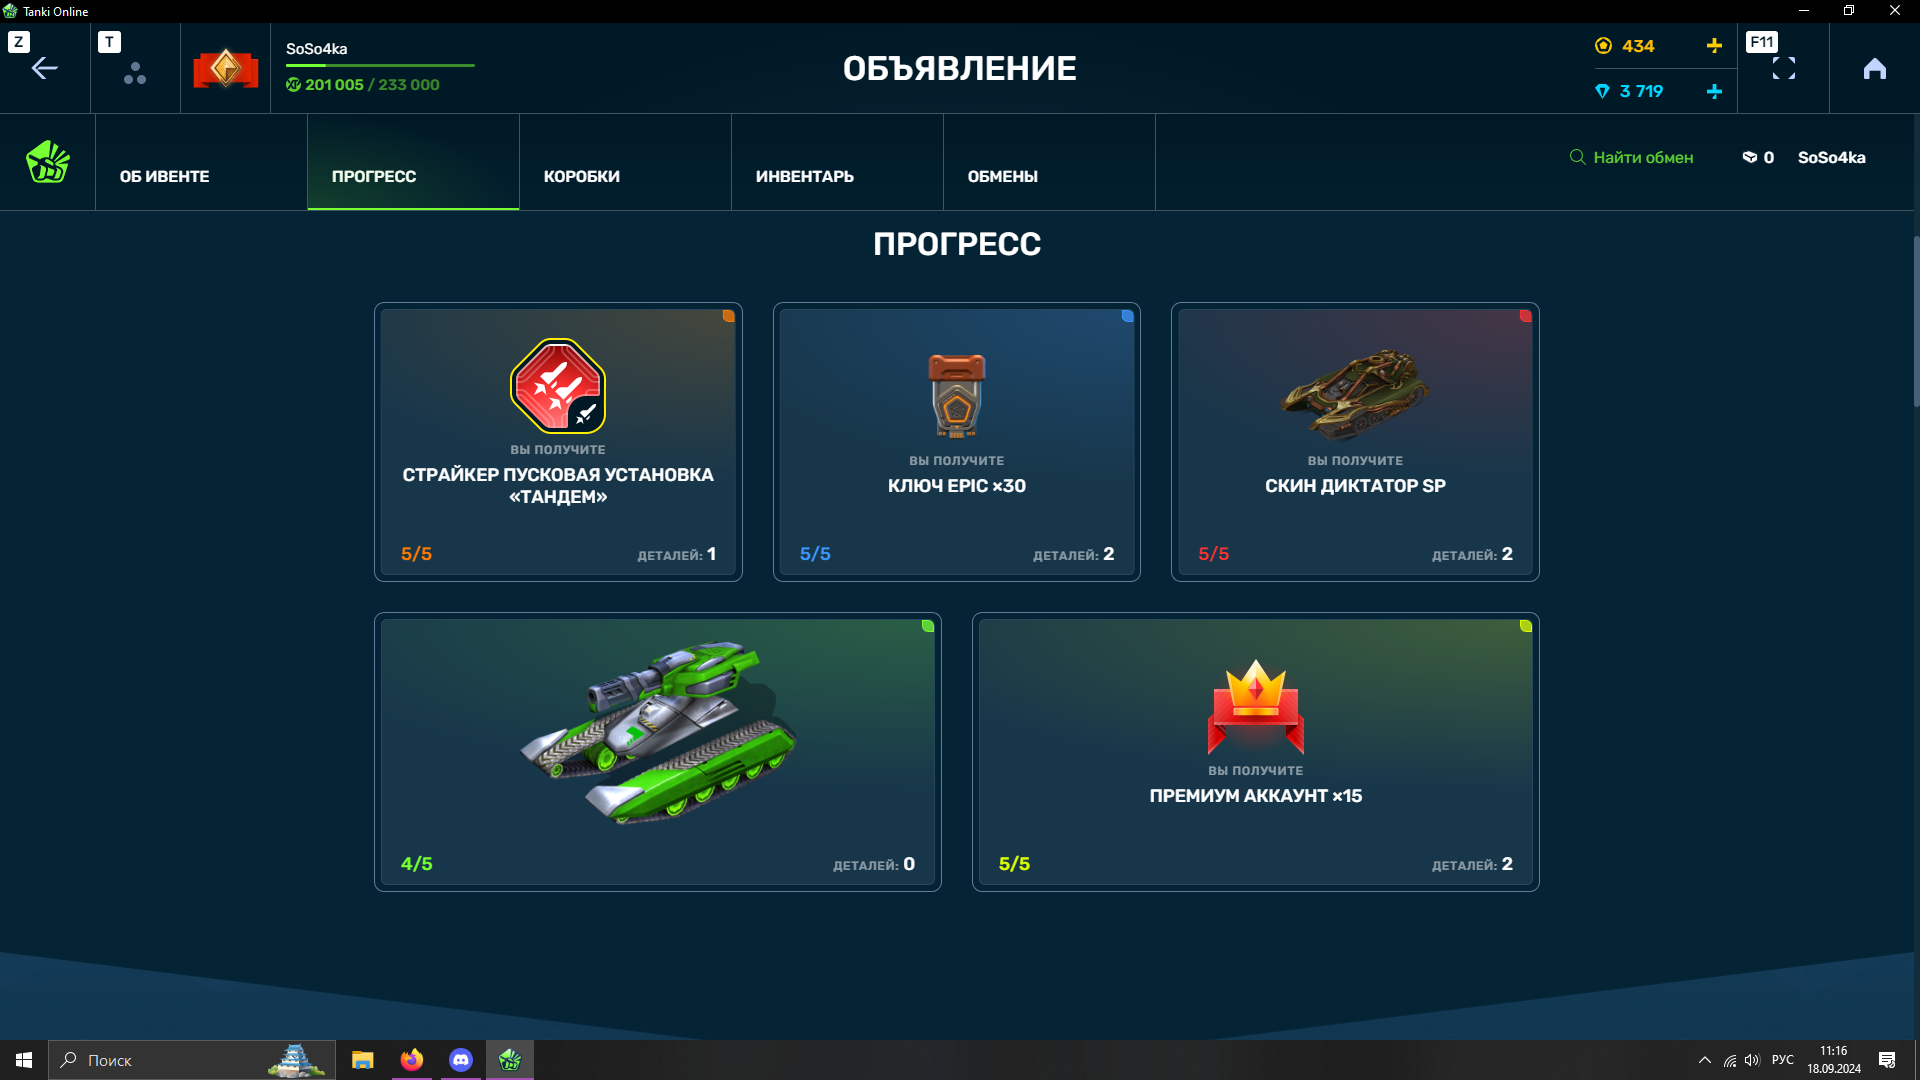Click the 3 719 crystal amount

click(1641, 91)
